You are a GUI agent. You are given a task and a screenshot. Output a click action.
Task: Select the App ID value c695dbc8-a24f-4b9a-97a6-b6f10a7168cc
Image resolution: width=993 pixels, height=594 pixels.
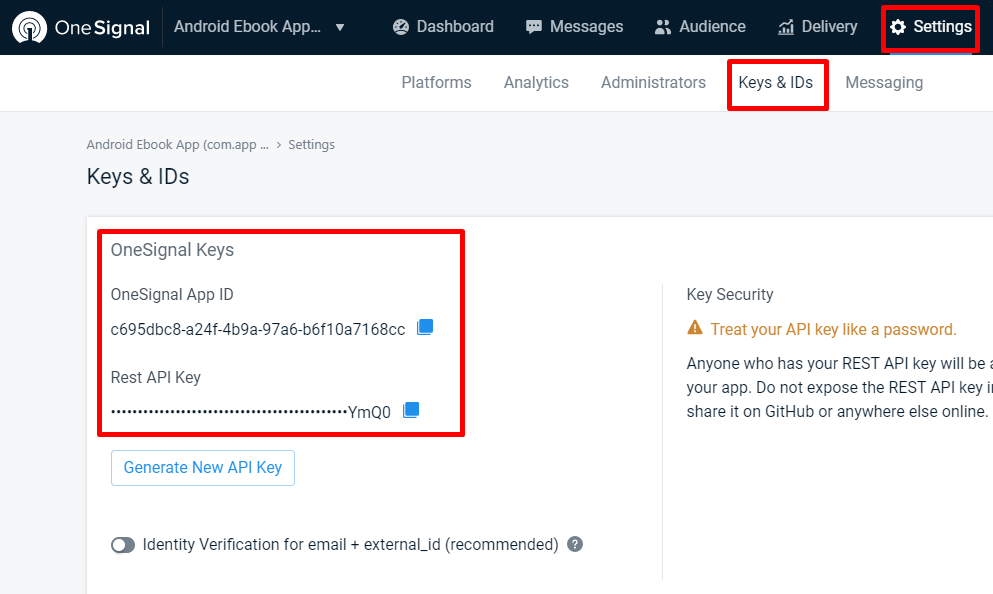[x=258, y=329]
